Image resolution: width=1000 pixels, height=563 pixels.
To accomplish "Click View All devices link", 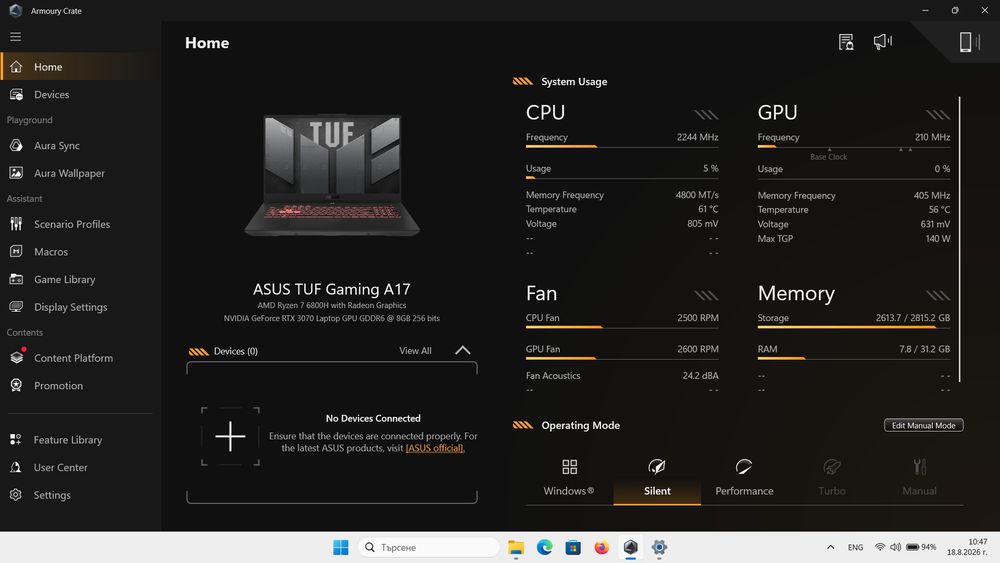I will 415,351.
